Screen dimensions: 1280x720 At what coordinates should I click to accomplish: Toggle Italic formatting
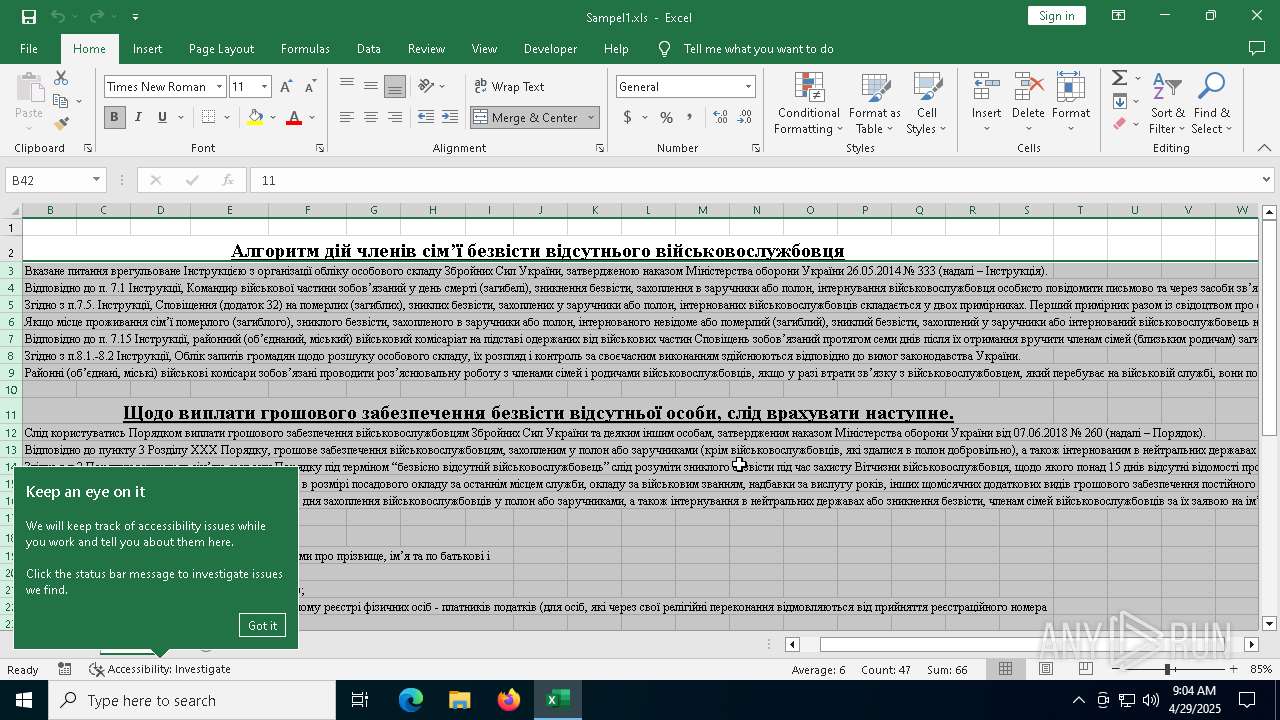coord(138,117)
